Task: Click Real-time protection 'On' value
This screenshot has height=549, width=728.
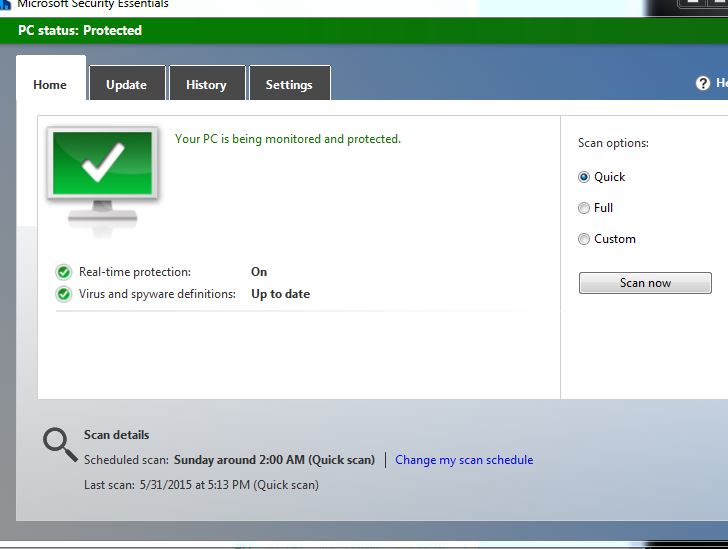Action: pos(259,272)
